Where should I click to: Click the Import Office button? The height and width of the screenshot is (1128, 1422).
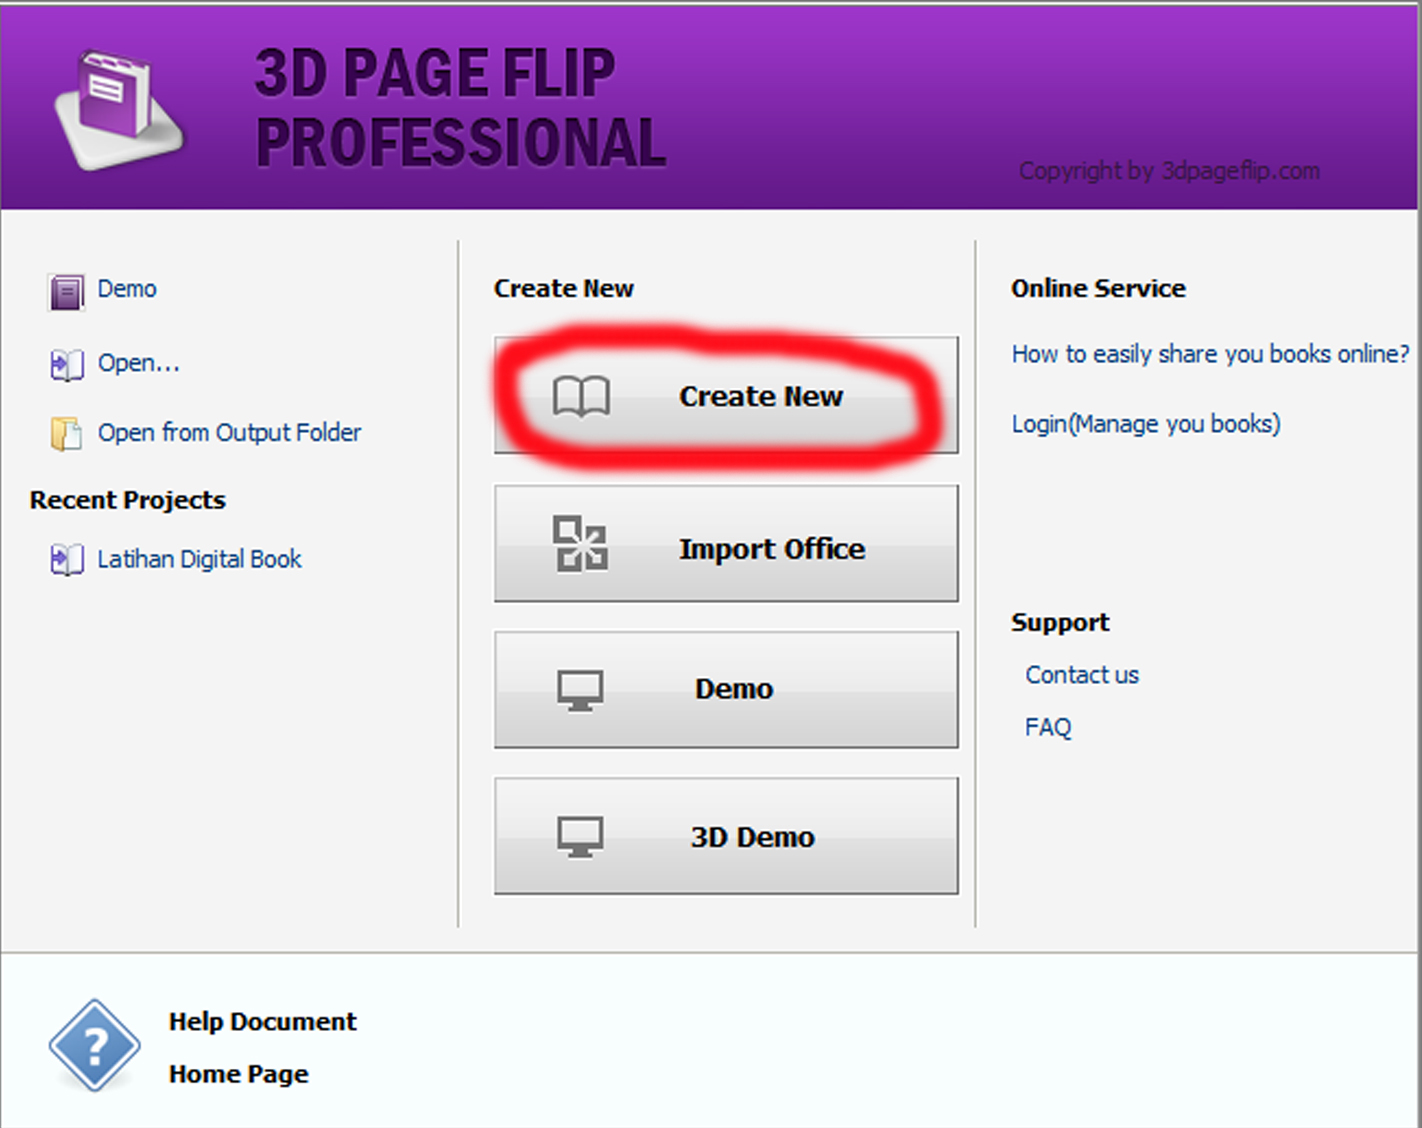click(x=726, y=543)
